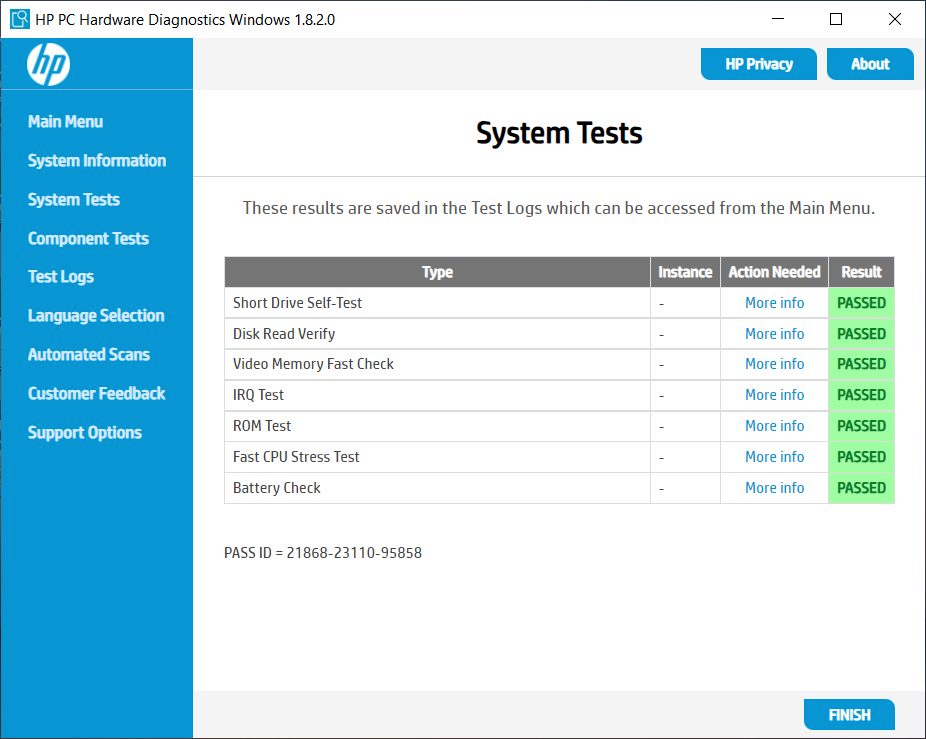926x739 pixels.
Task: Open the About dialog
Action: tap(870, 63)
